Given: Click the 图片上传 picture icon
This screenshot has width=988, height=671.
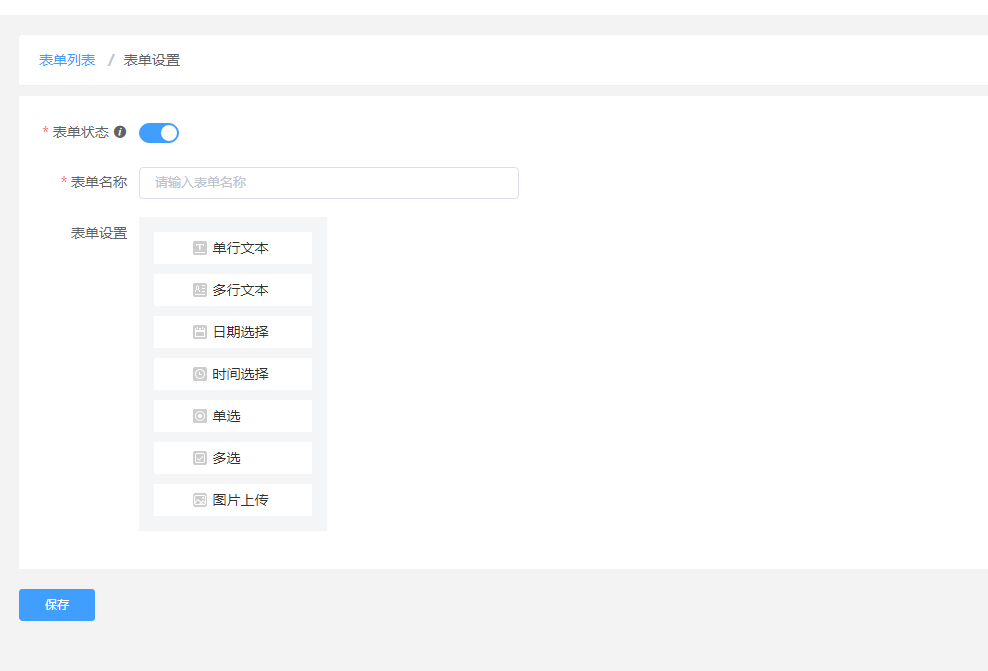Looking at the screenshot, I should click(200, 500).
